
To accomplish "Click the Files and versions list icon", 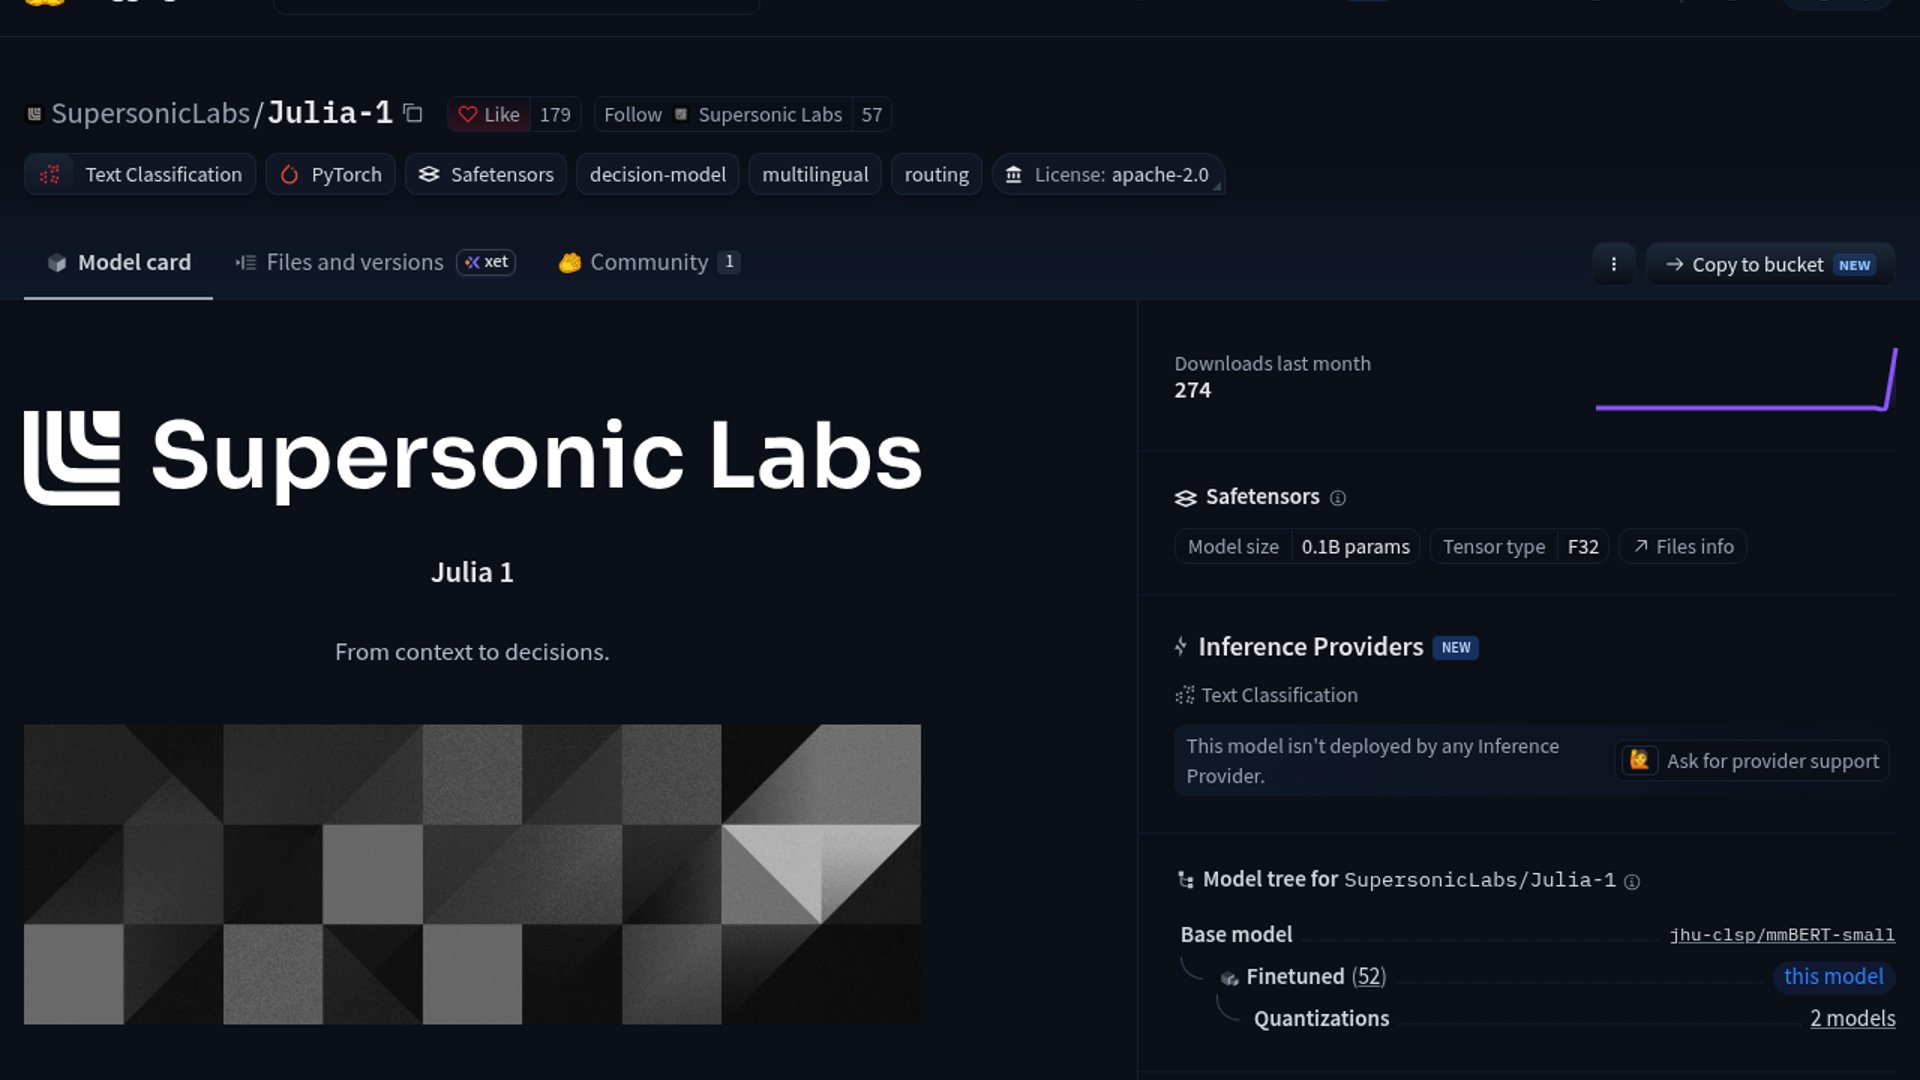I will (x=246, y=262).
